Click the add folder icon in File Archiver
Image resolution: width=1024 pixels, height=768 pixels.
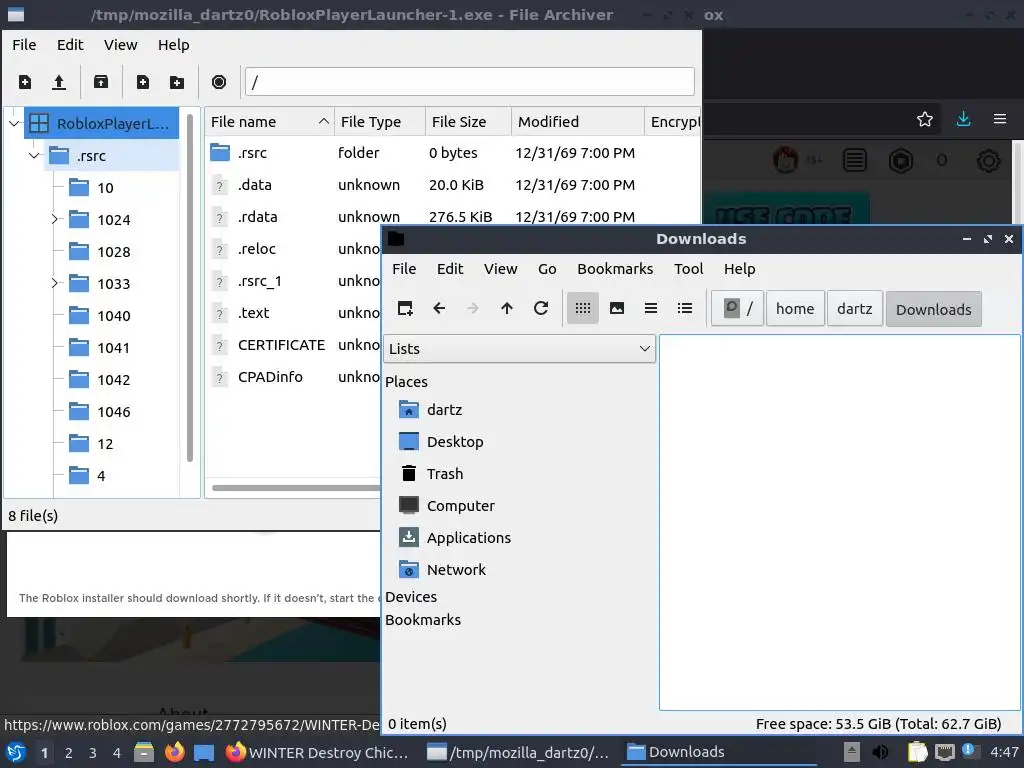(x=176, y=82)
